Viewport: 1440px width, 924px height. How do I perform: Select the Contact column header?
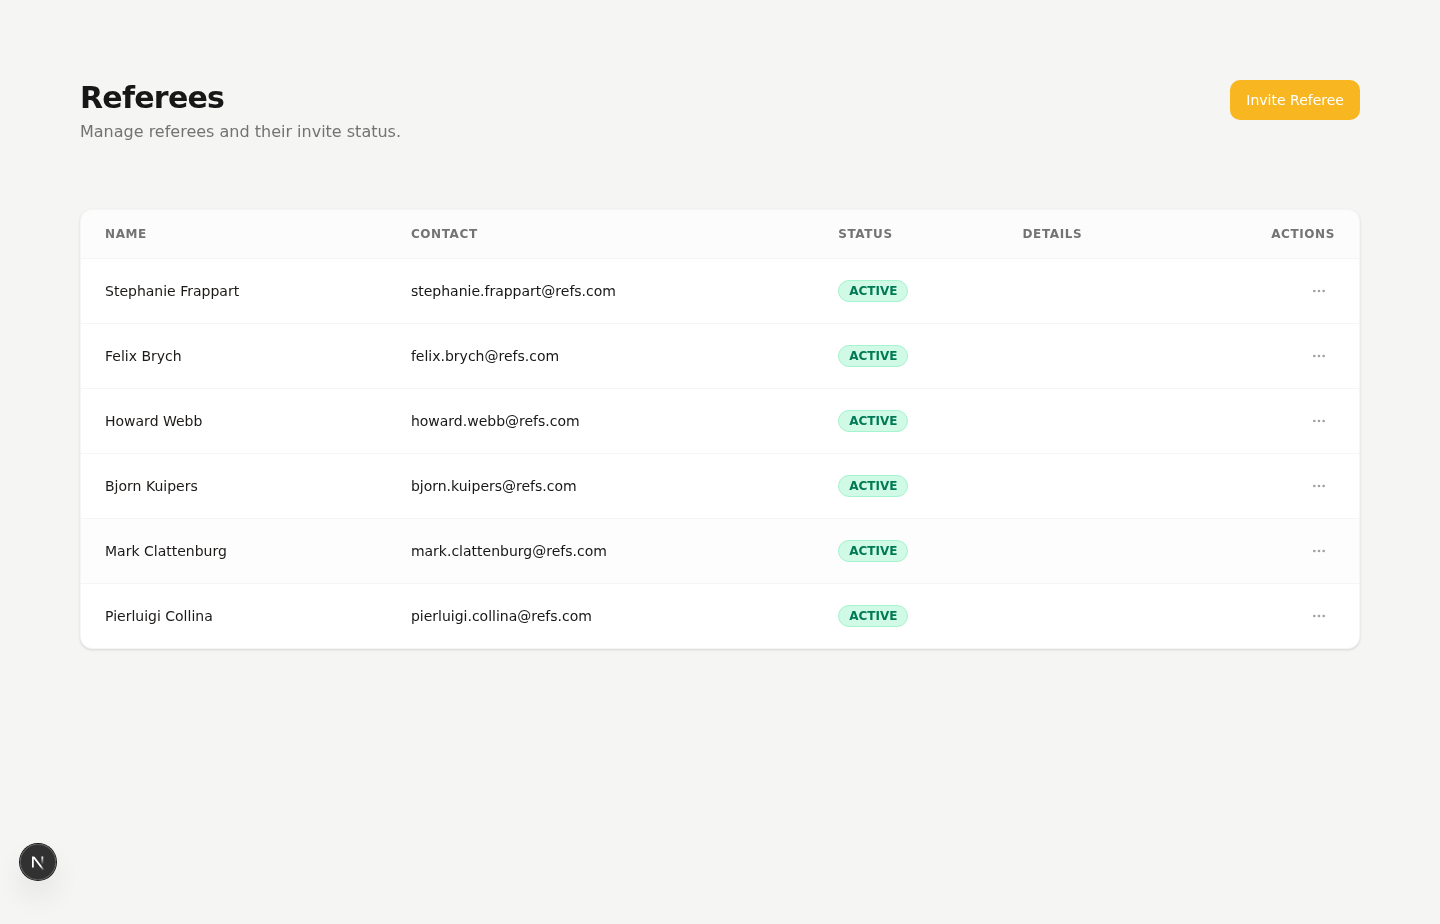(x=444, y=234)
